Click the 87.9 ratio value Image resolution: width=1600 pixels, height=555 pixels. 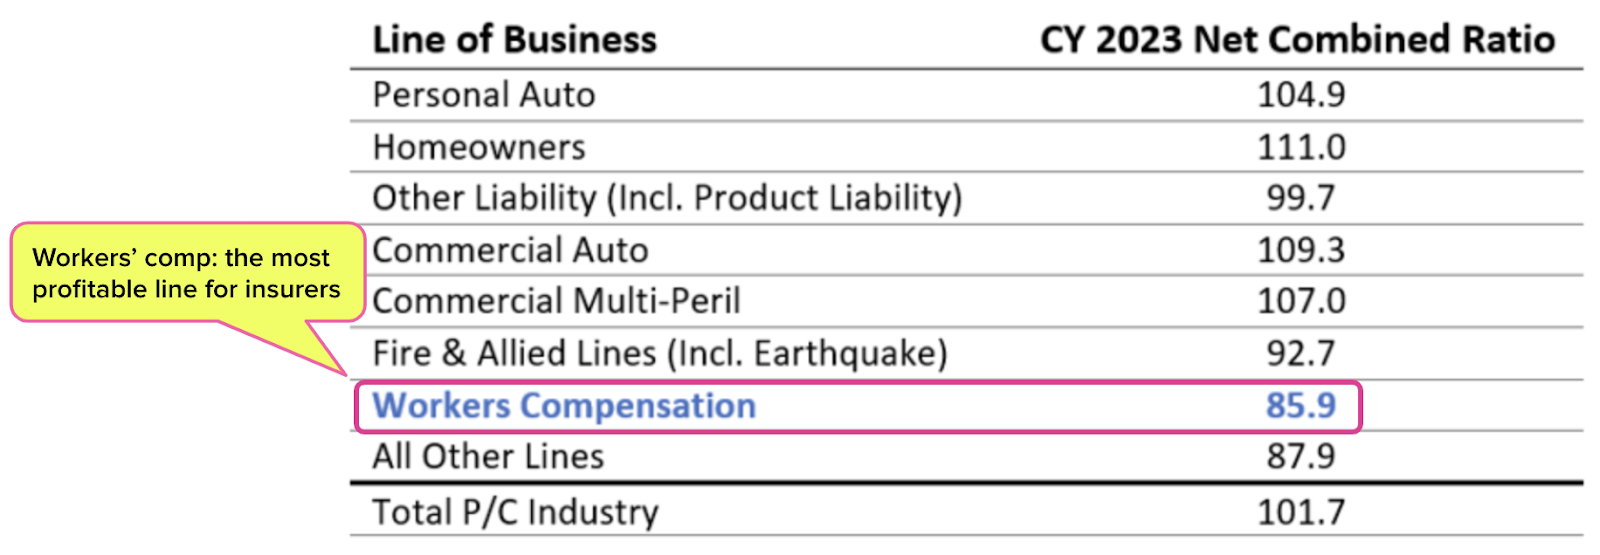(x=1300, y=457)
